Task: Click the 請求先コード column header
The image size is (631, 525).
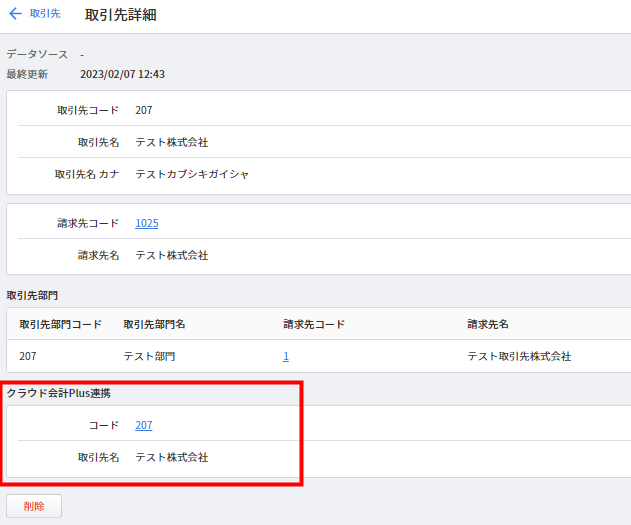Action: coord(314,324)
